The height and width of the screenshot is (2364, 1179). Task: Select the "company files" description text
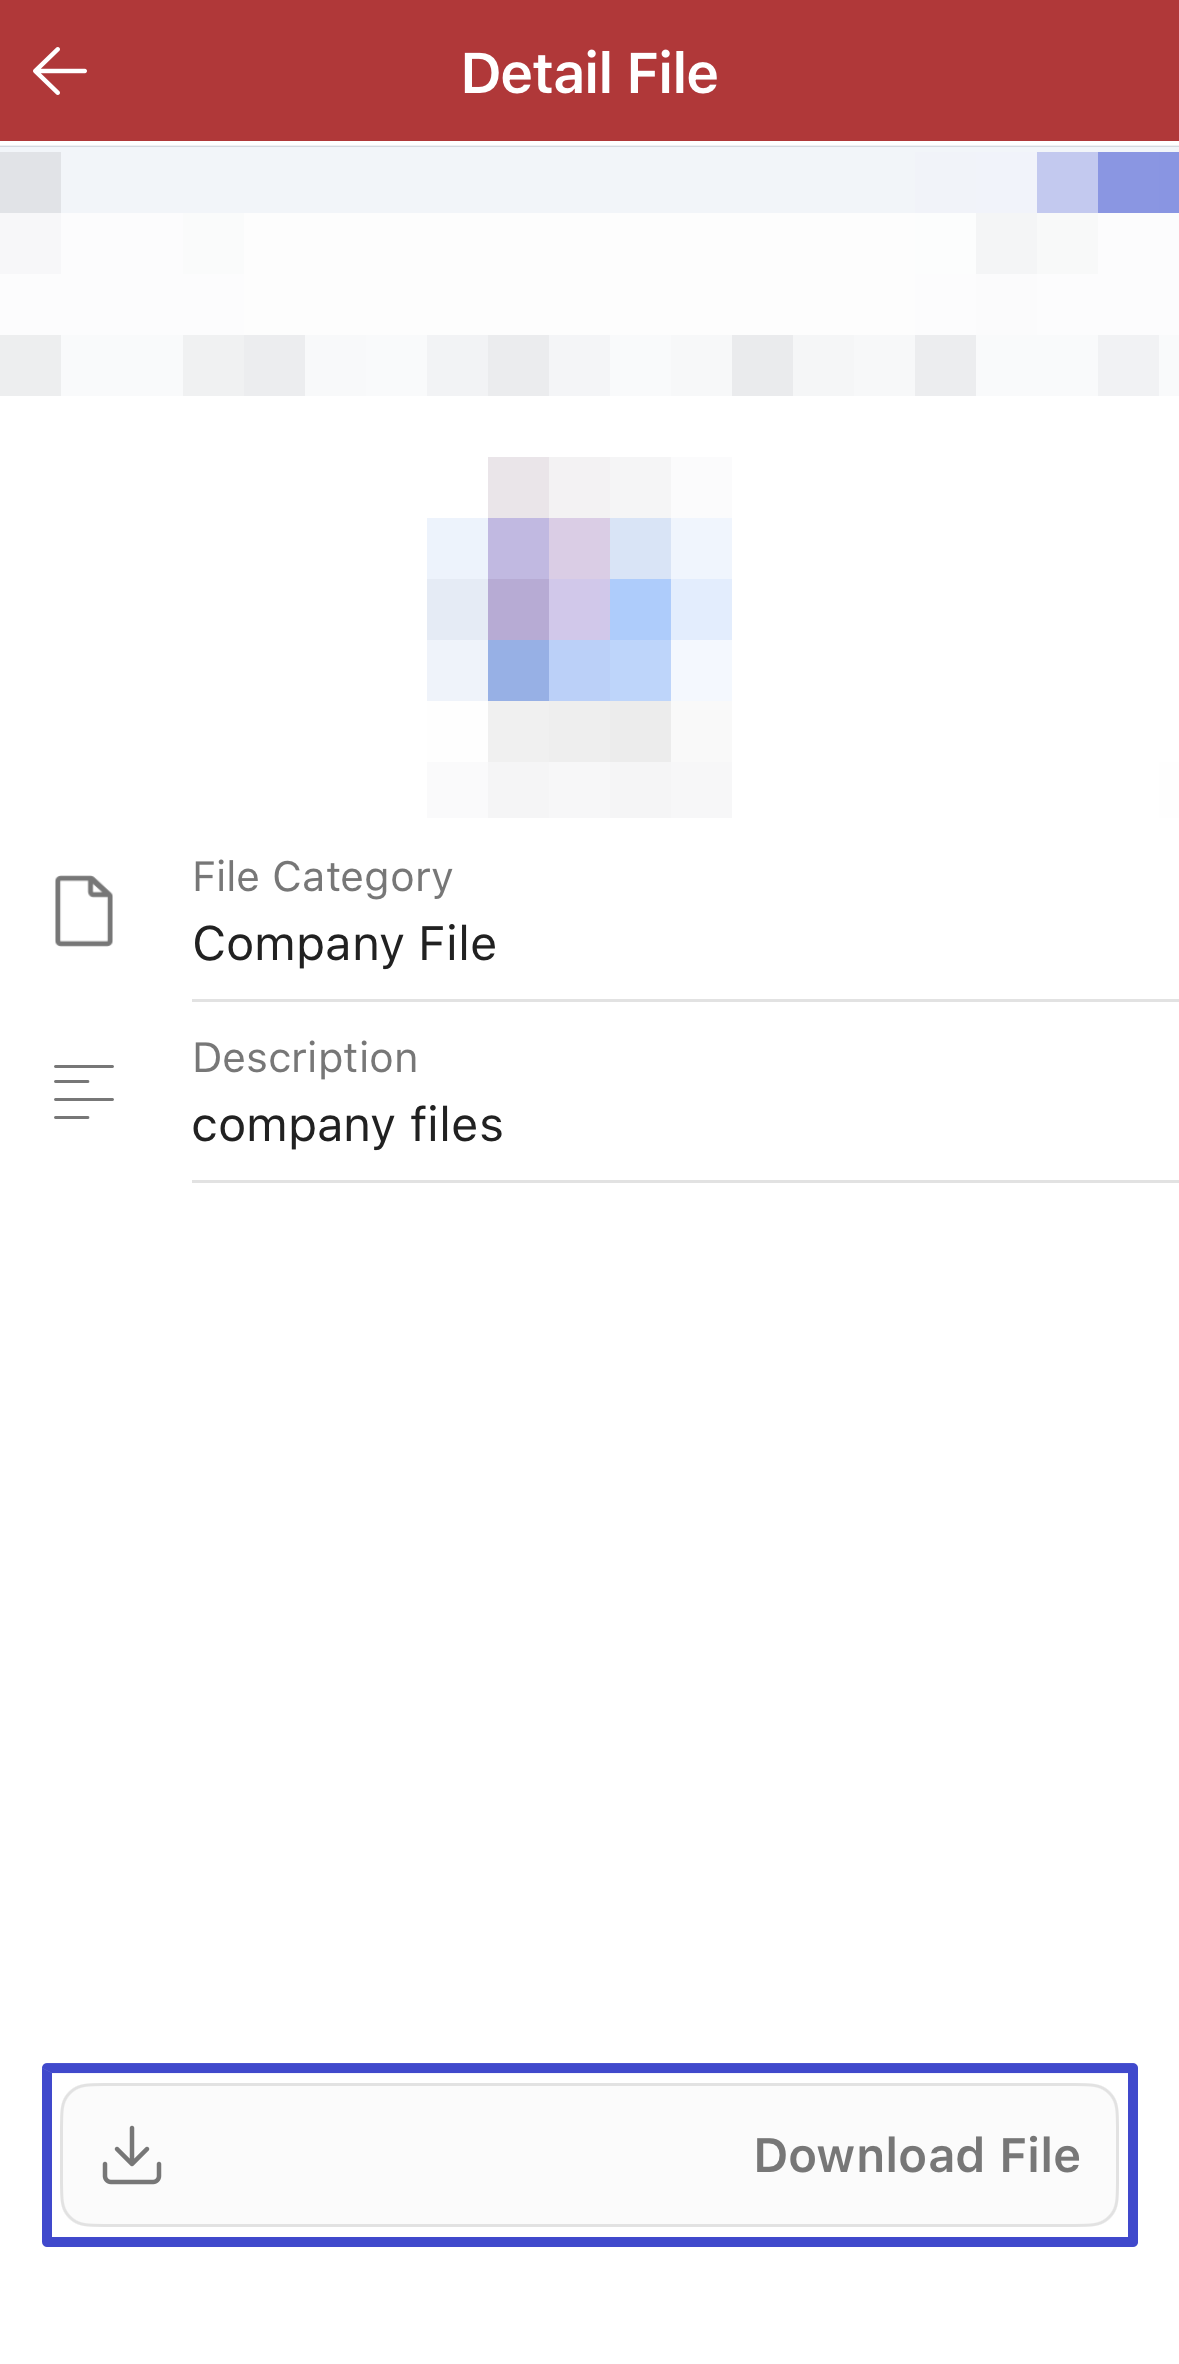[347, 1125]
